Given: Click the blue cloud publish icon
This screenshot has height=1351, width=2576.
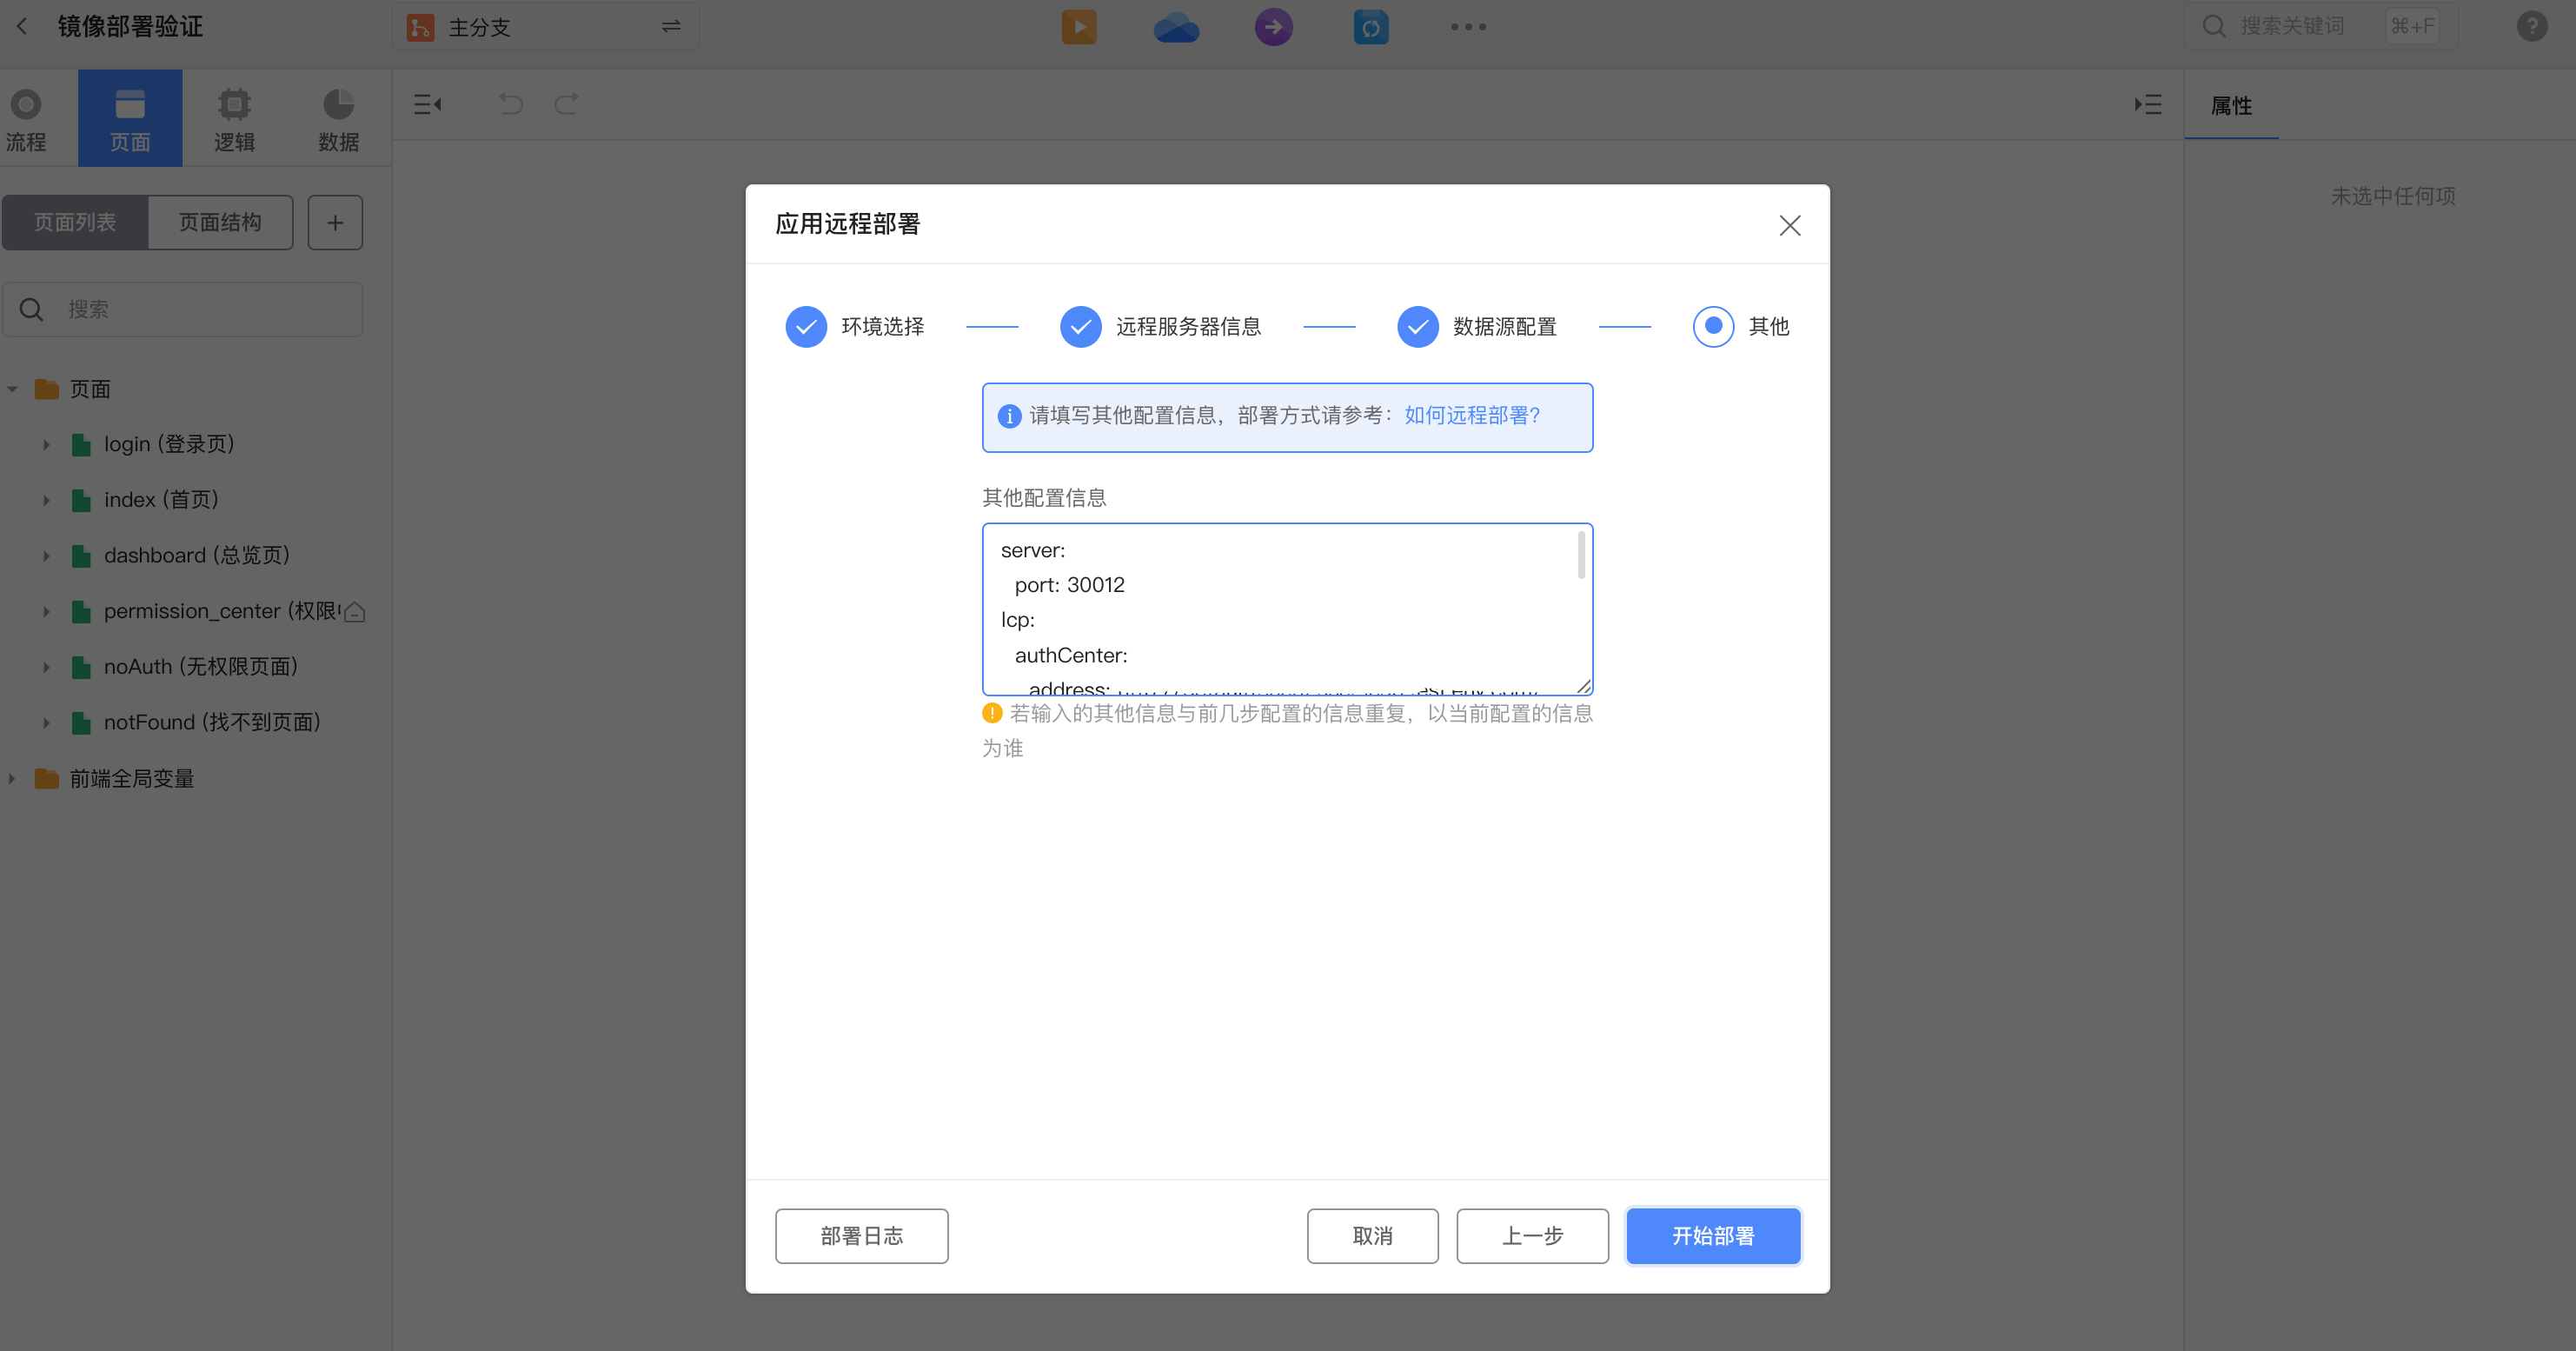Looking at the screenshot, I should click(1176, 27).
